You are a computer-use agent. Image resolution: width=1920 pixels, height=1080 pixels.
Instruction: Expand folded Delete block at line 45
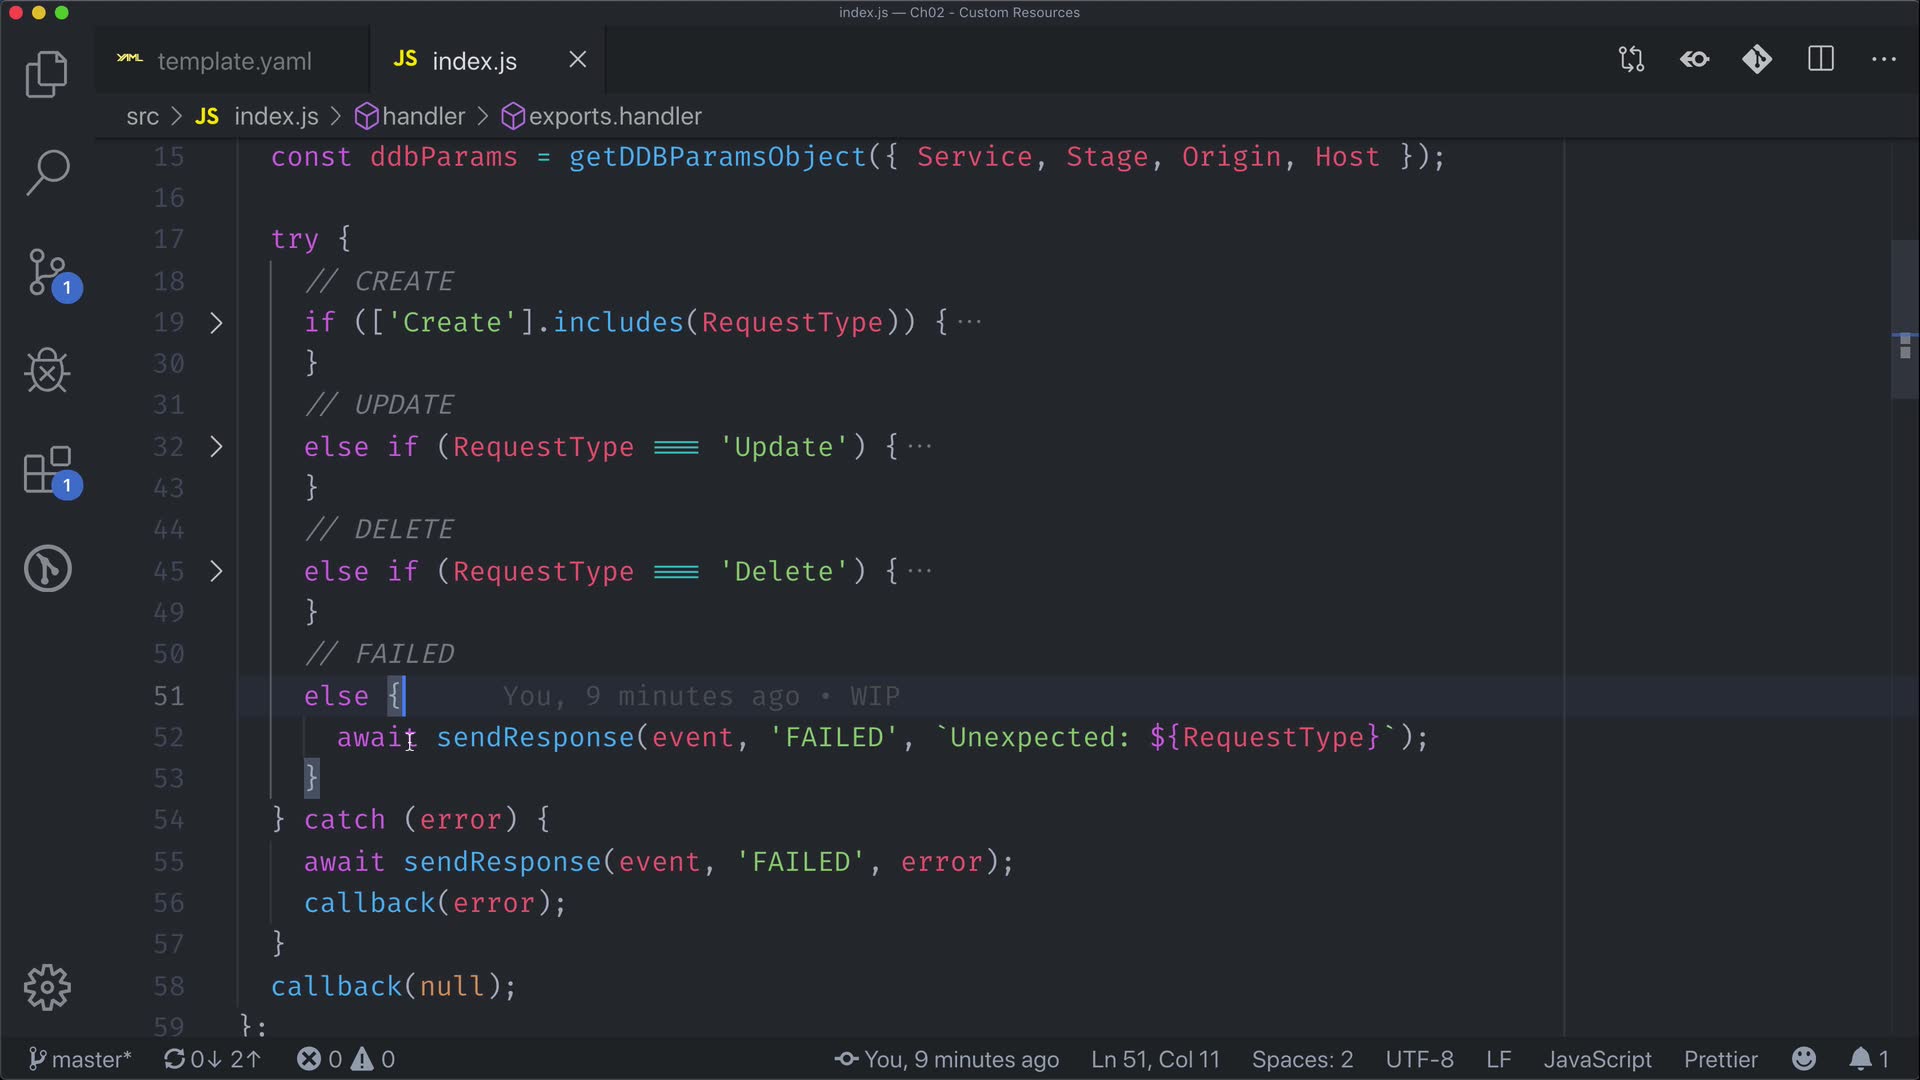click(x=216, y=571)
